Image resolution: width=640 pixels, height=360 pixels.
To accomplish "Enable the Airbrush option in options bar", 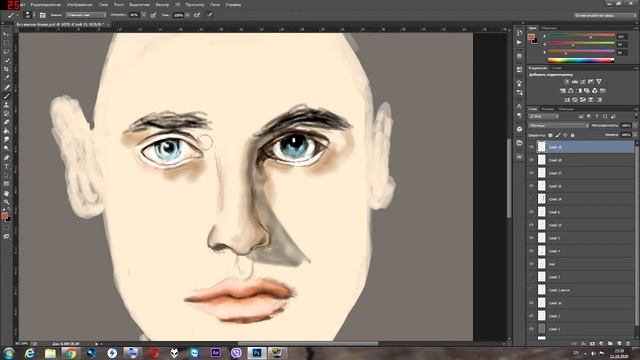I will 197,15.
